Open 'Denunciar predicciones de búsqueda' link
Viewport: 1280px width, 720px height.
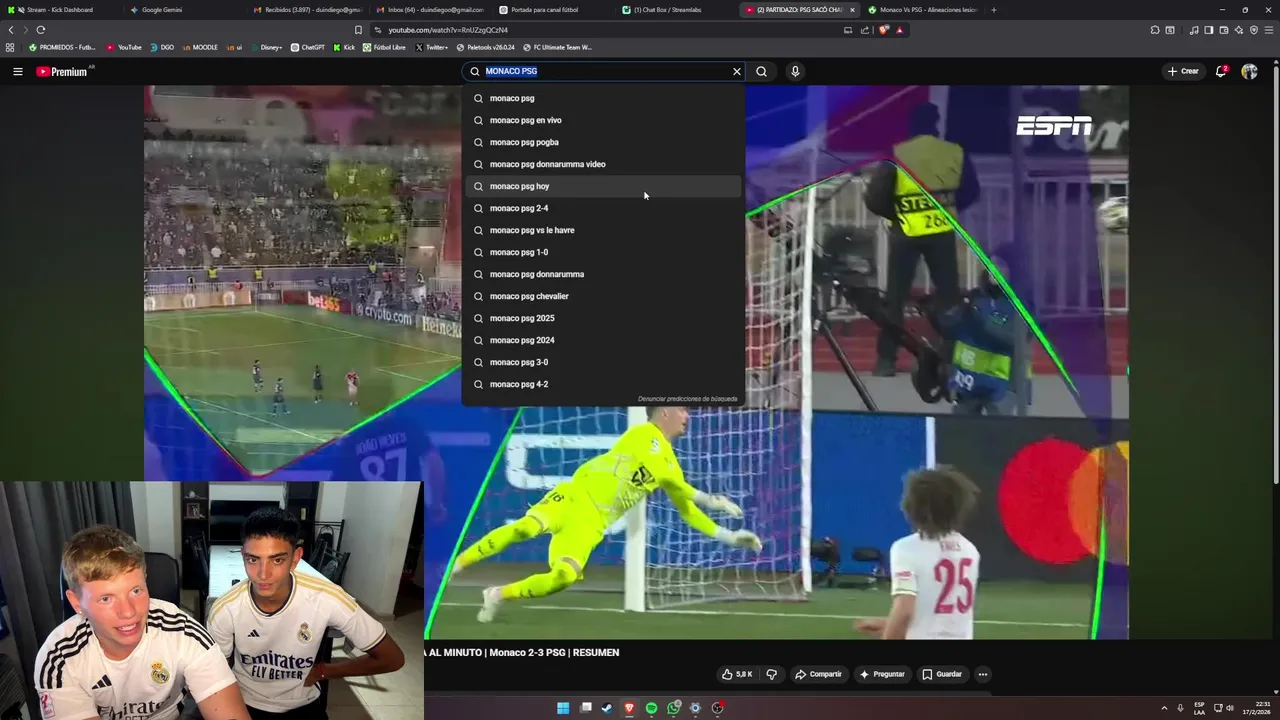pyautogui.click(x=687, y=399)
